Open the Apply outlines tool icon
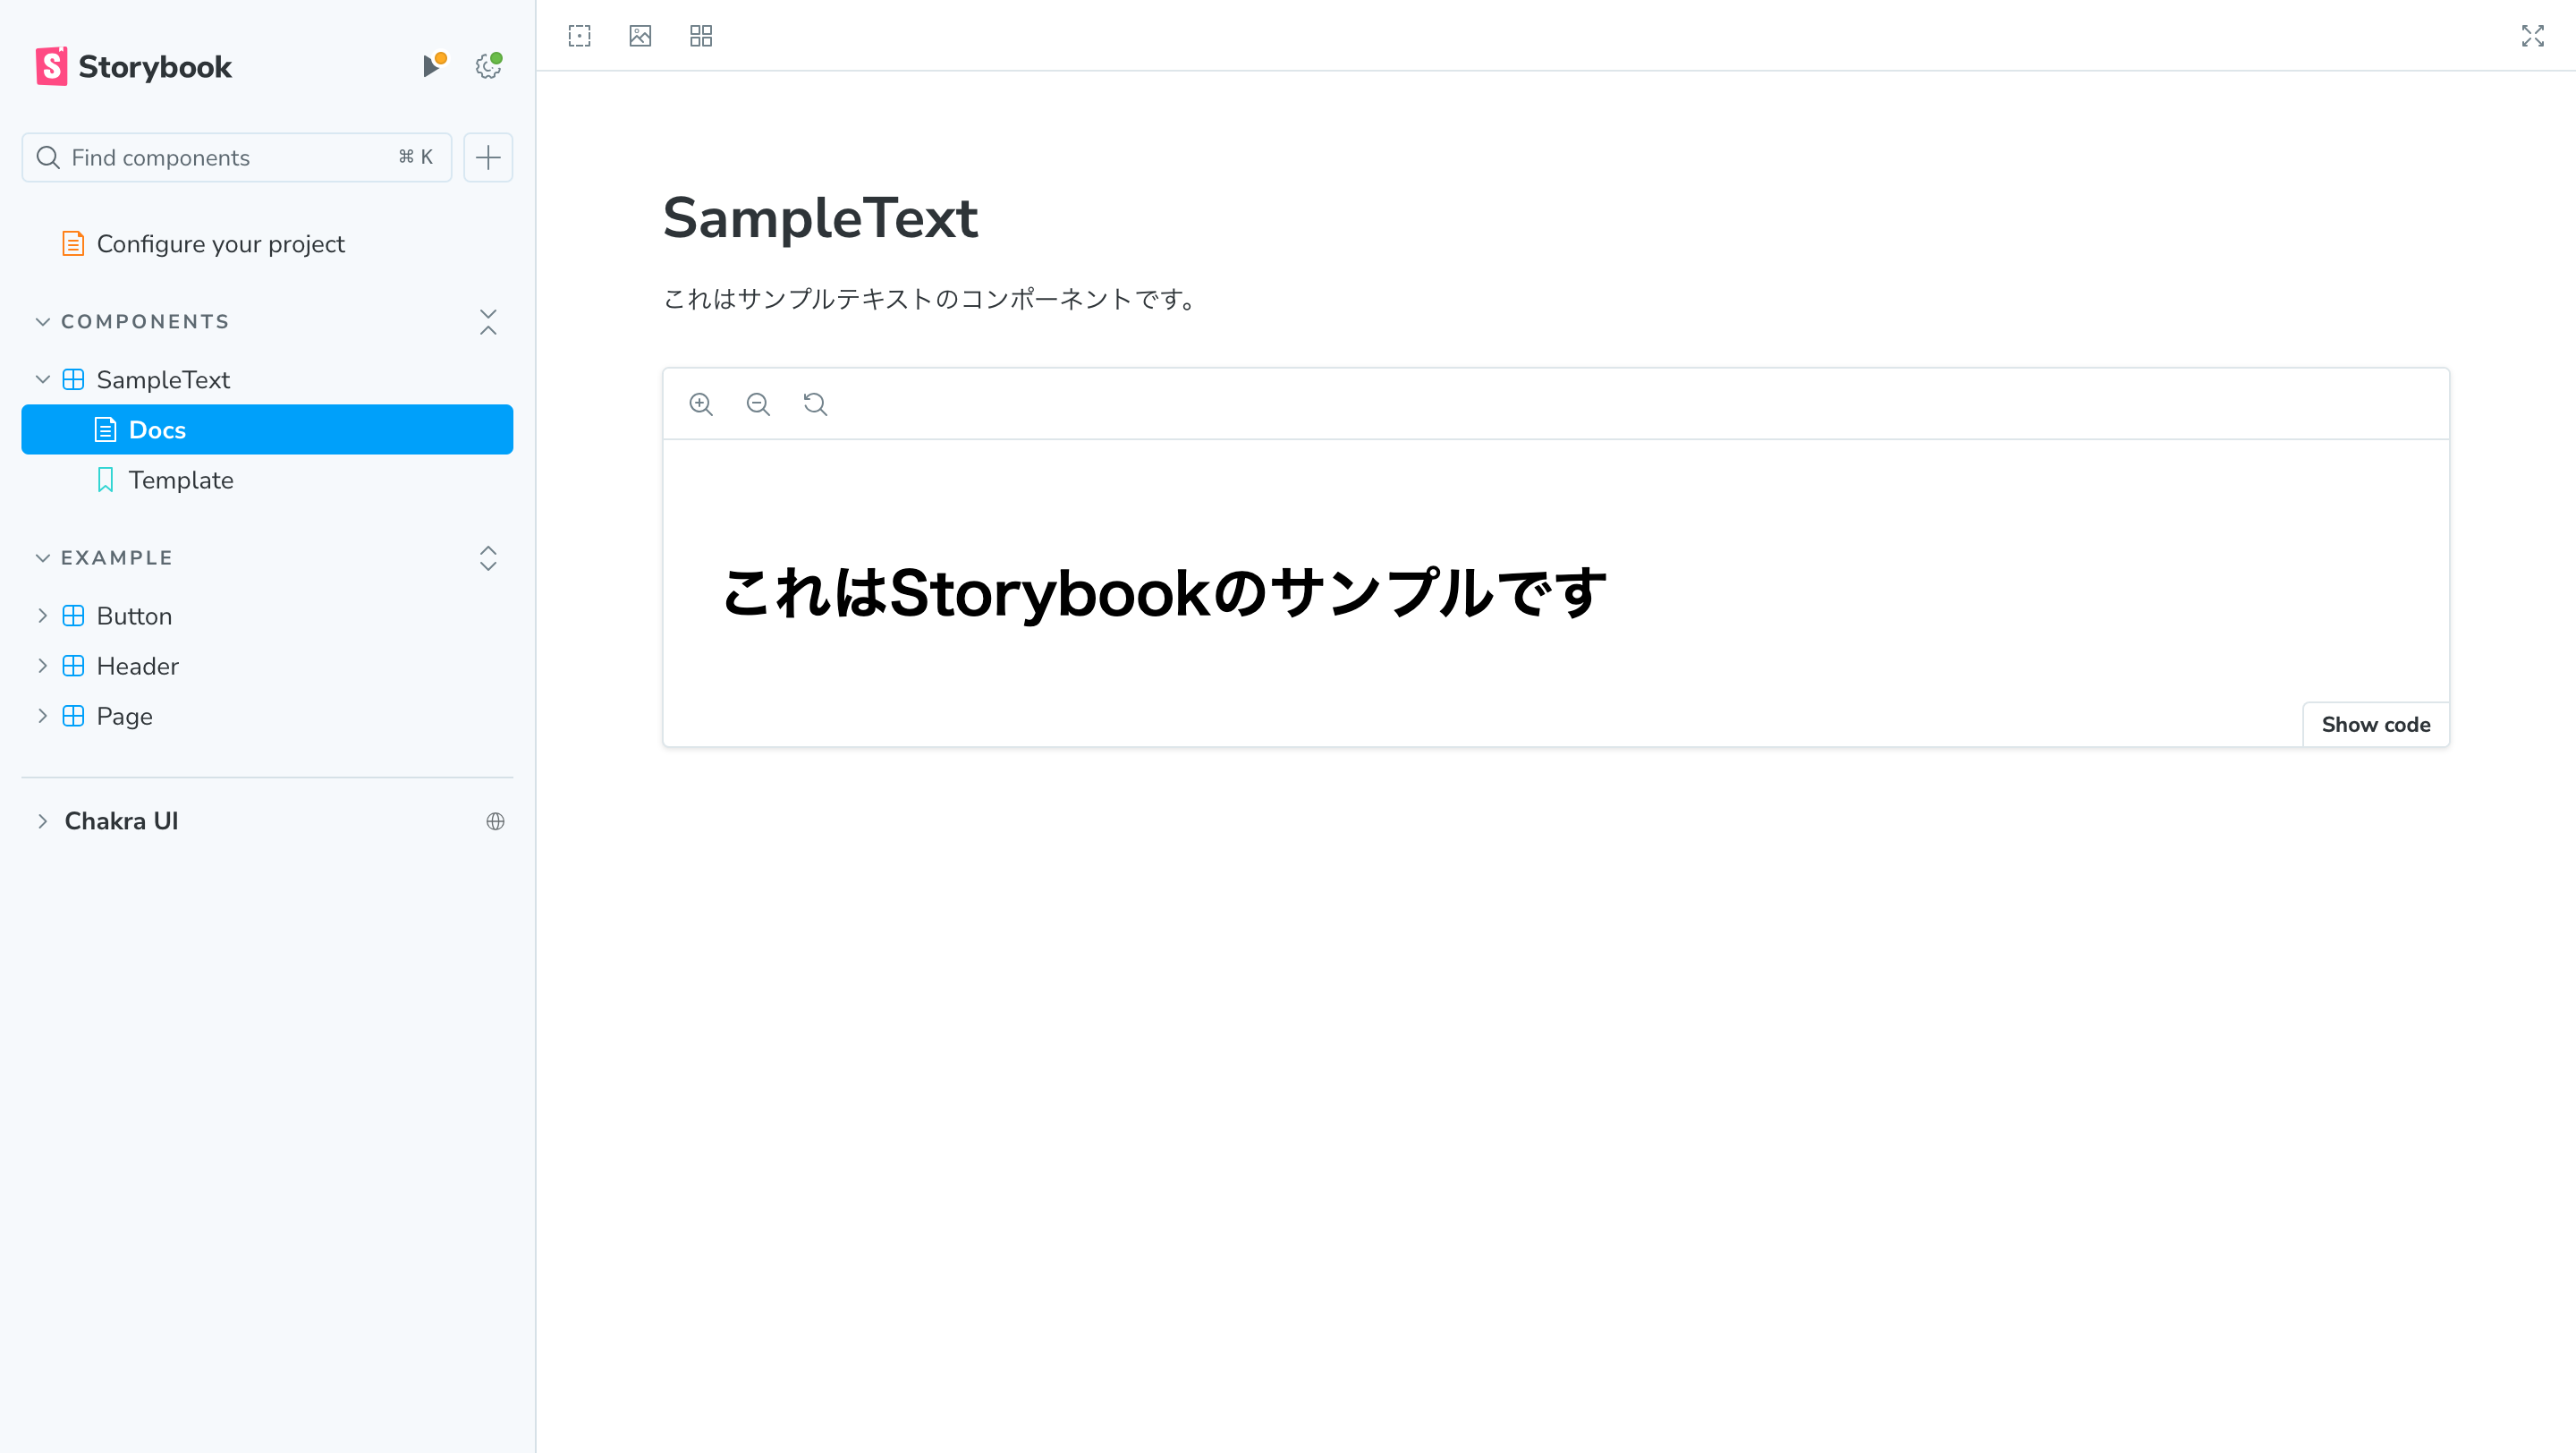 (580, 35)
